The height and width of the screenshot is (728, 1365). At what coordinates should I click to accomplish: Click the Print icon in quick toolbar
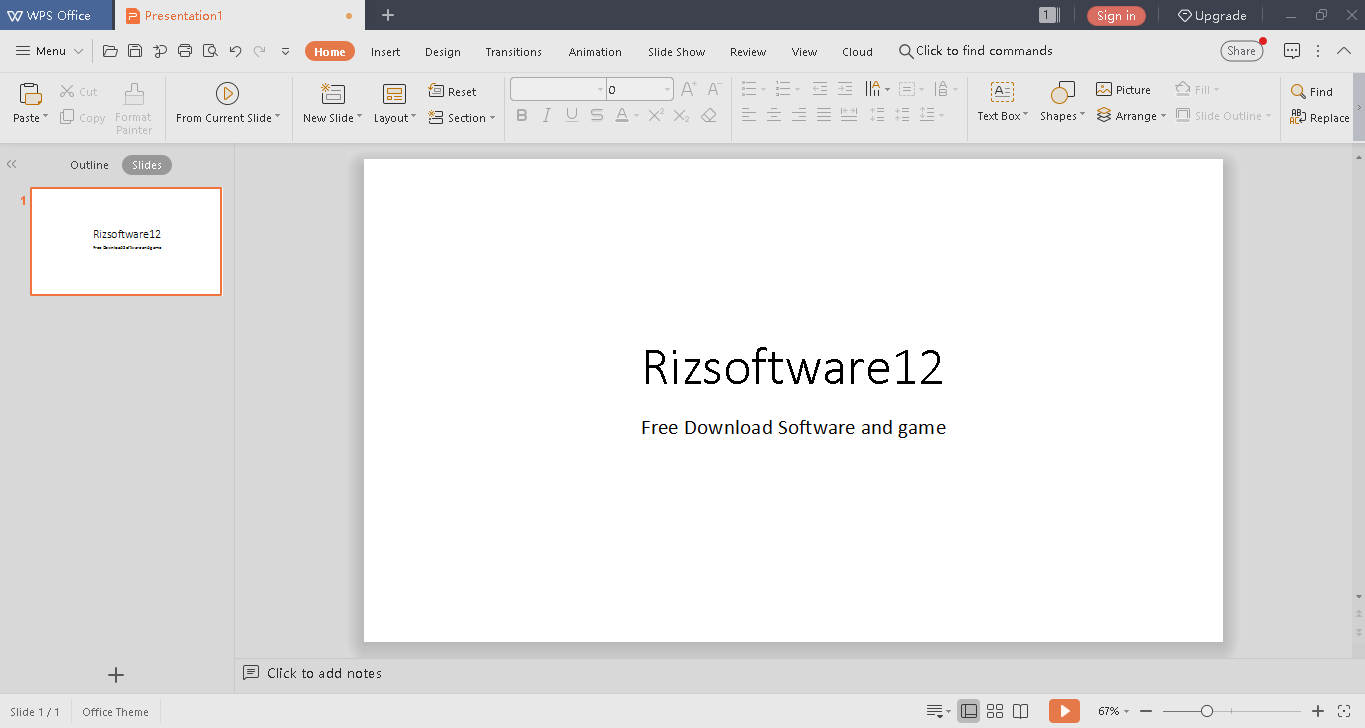(185, 51)
